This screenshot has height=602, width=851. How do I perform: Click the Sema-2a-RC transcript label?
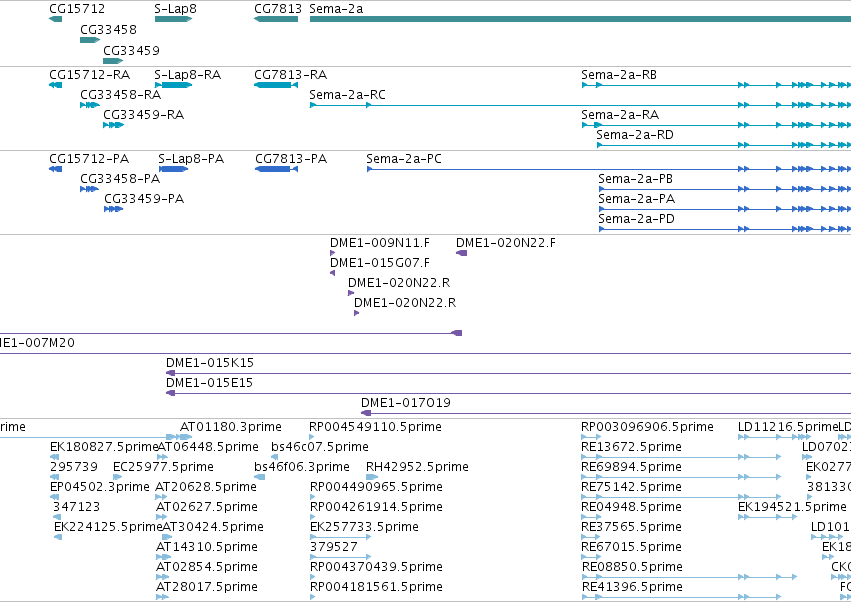(x=347, y=94)
